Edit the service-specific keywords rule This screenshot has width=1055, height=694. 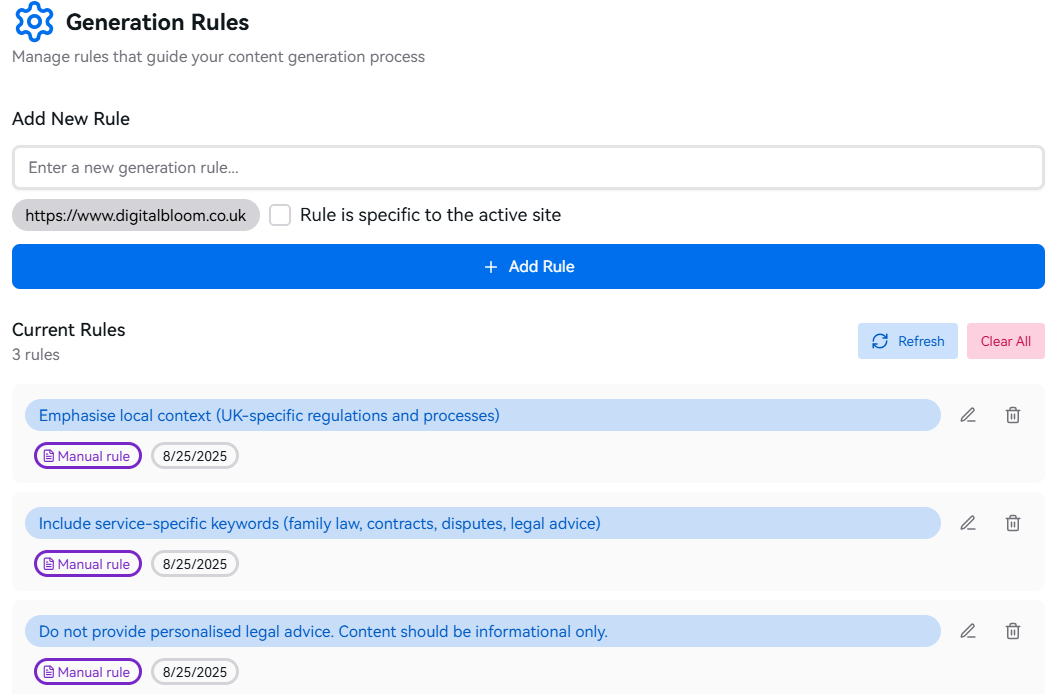(x=967, y=523)
